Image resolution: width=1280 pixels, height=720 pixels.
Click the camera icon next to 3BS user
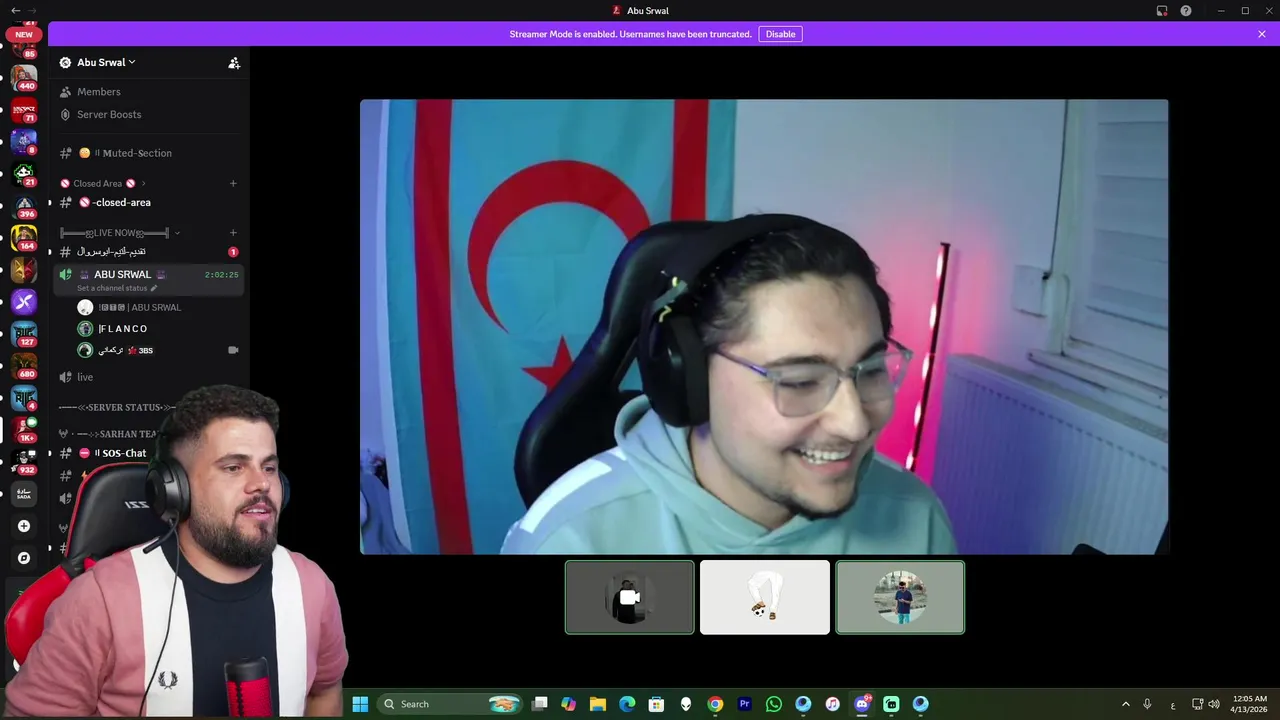point(233,350)
